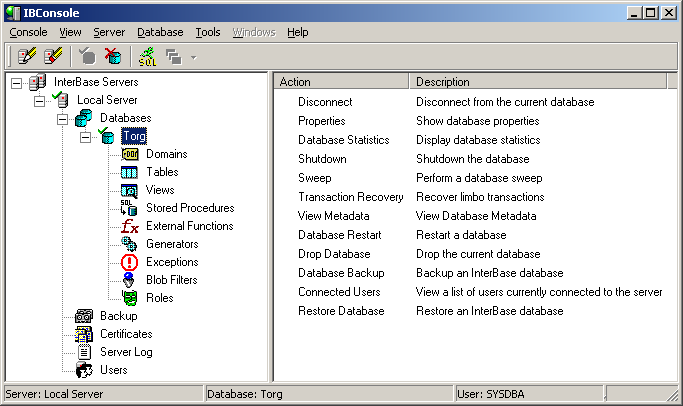Choose the View Metadata action

334,216
